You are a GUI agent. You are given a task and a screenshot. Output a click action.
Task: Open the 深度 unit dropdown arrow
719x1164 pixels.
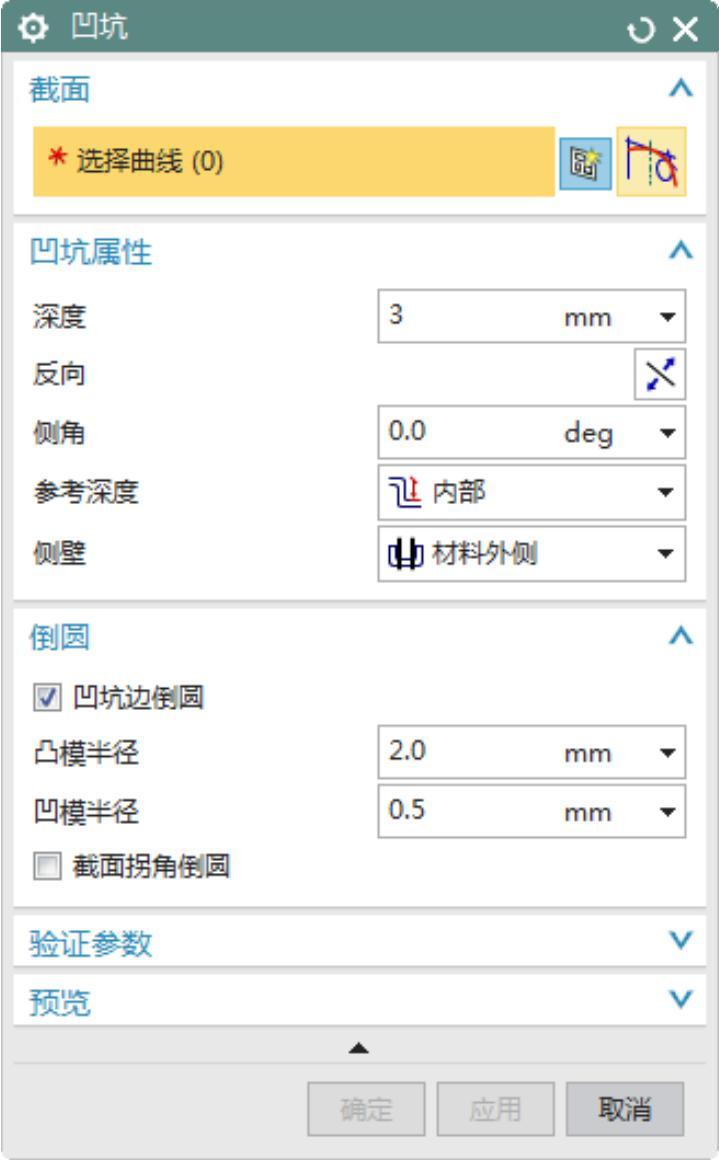(x=666, y=318)
